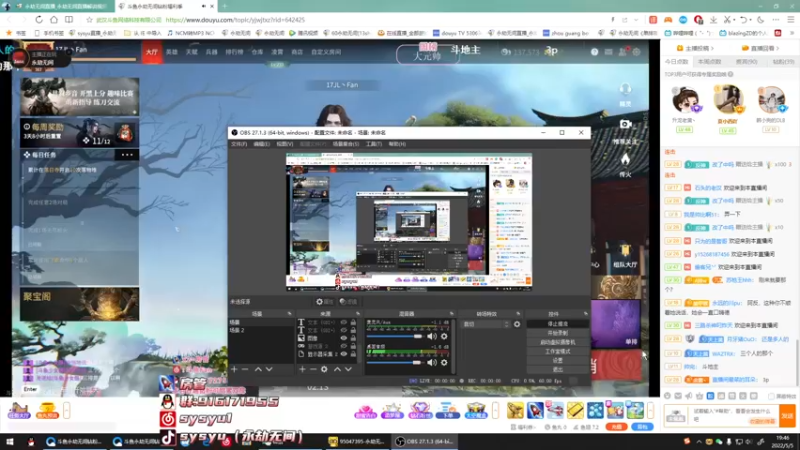Move the selected scene down
Image resolution: width=800 pixels, height=450 pixels.
point(269,369)
